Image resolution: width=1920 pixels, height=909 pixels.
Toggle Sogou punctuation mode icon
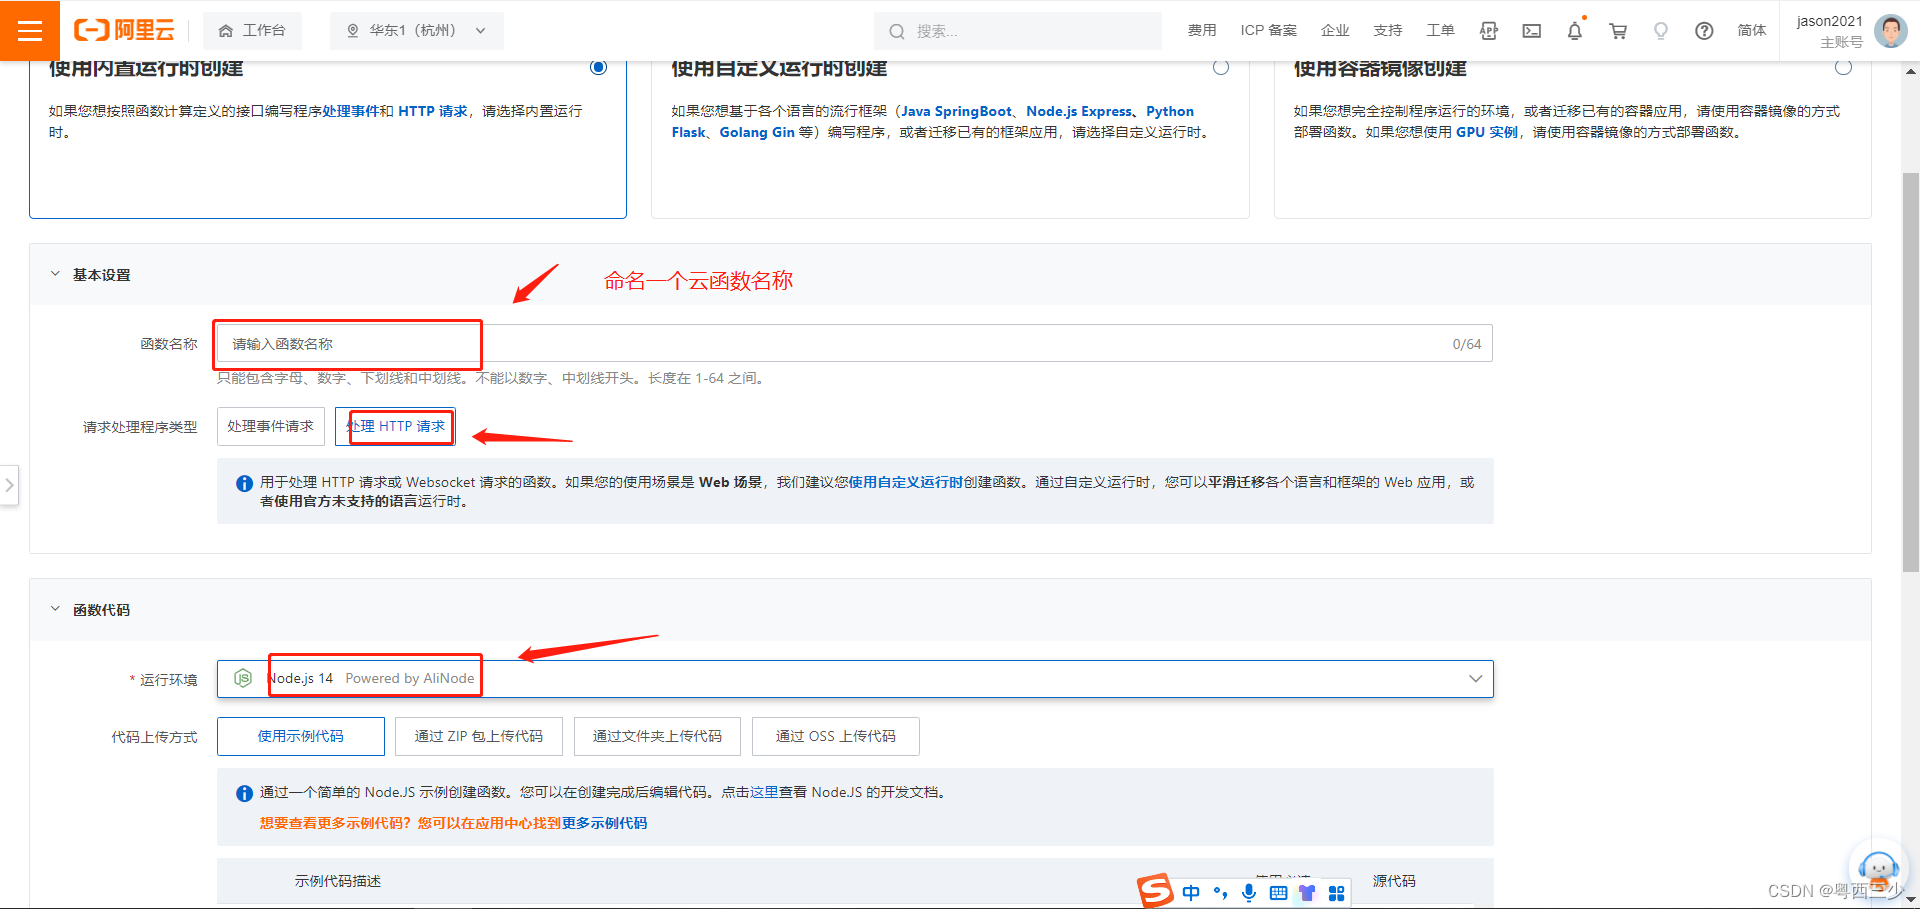coord(1220,892)
